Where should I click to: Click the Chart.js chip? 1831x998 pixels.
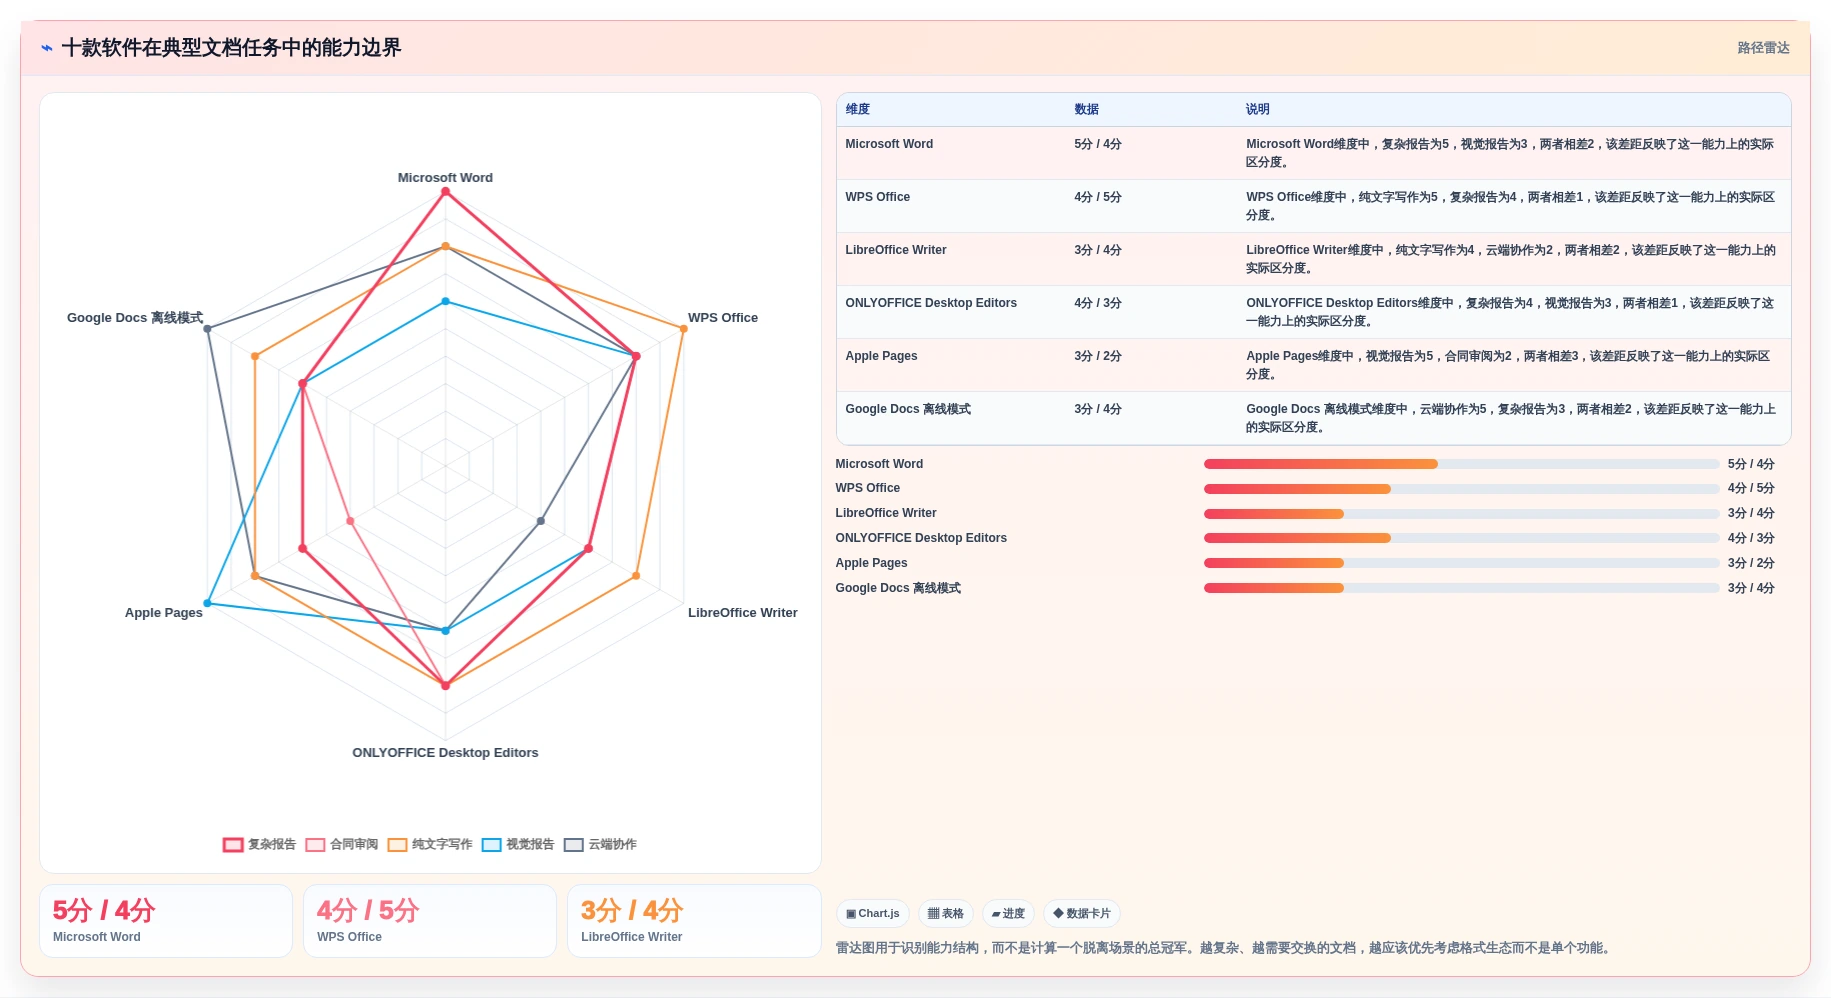872,913
